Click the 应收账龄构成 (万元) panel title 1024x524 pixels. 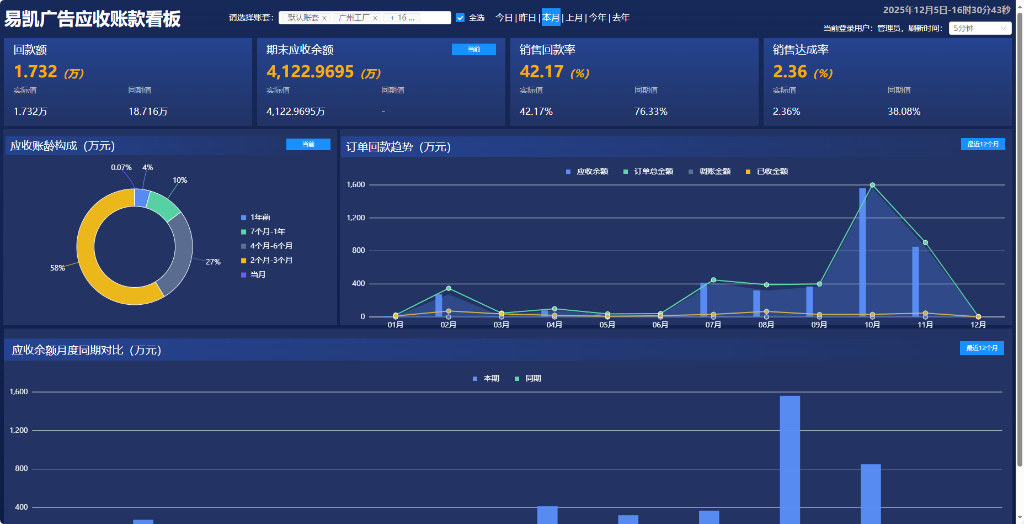(x=63, y=146)
